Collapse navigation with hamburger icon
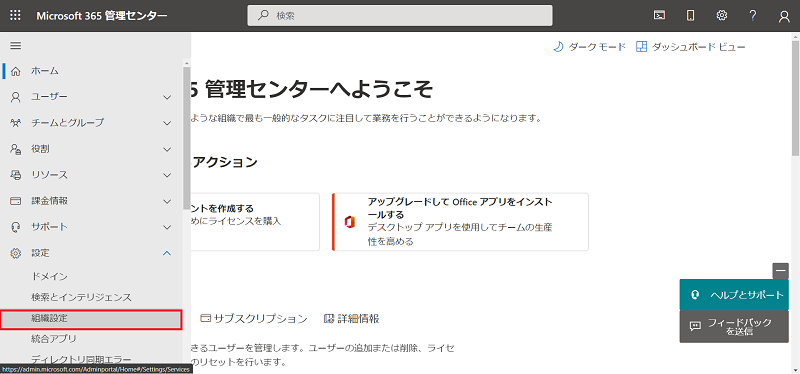 (x=16, y=45)
